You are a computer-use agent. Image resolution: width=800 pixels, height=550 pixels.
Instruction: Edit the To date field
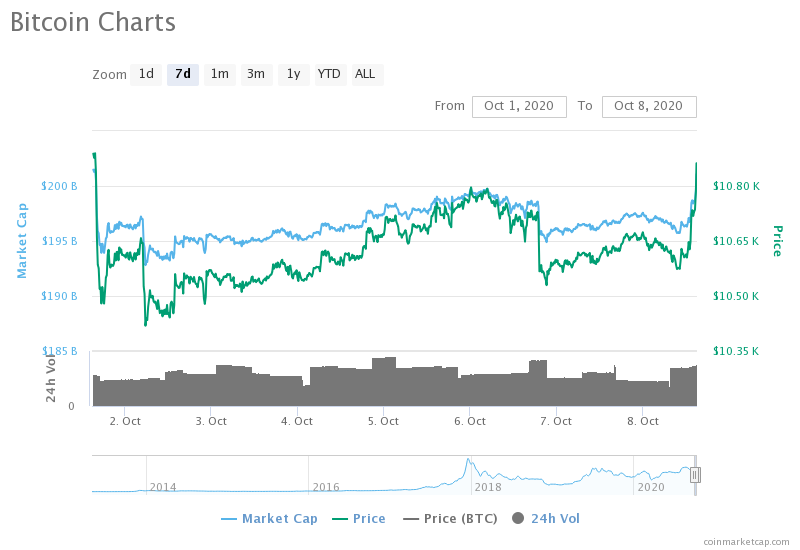click(x=649, y=107)
